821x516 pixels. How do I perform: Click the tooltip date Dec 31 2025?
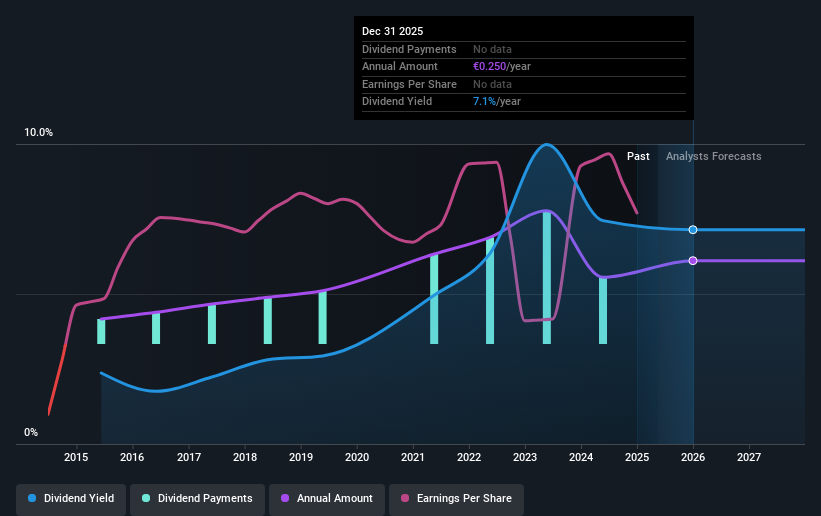click(x=392, y=31)
